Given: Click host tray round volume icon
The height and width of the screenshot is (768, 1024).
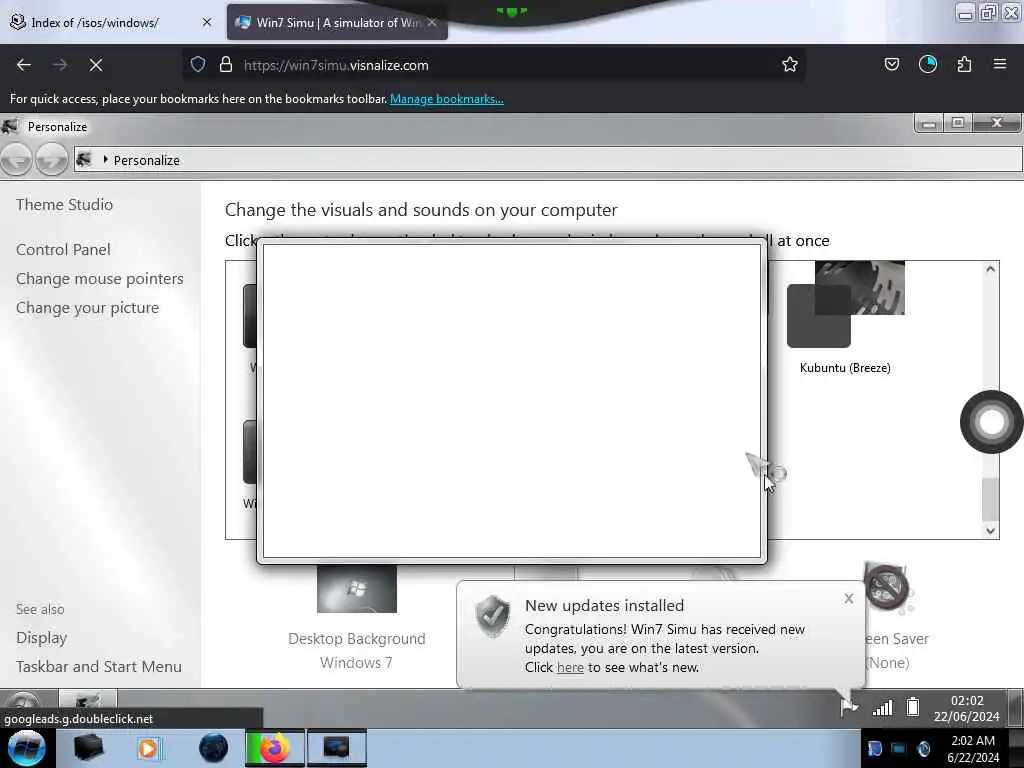Looking at the screenshot, I should pos(923,748).
